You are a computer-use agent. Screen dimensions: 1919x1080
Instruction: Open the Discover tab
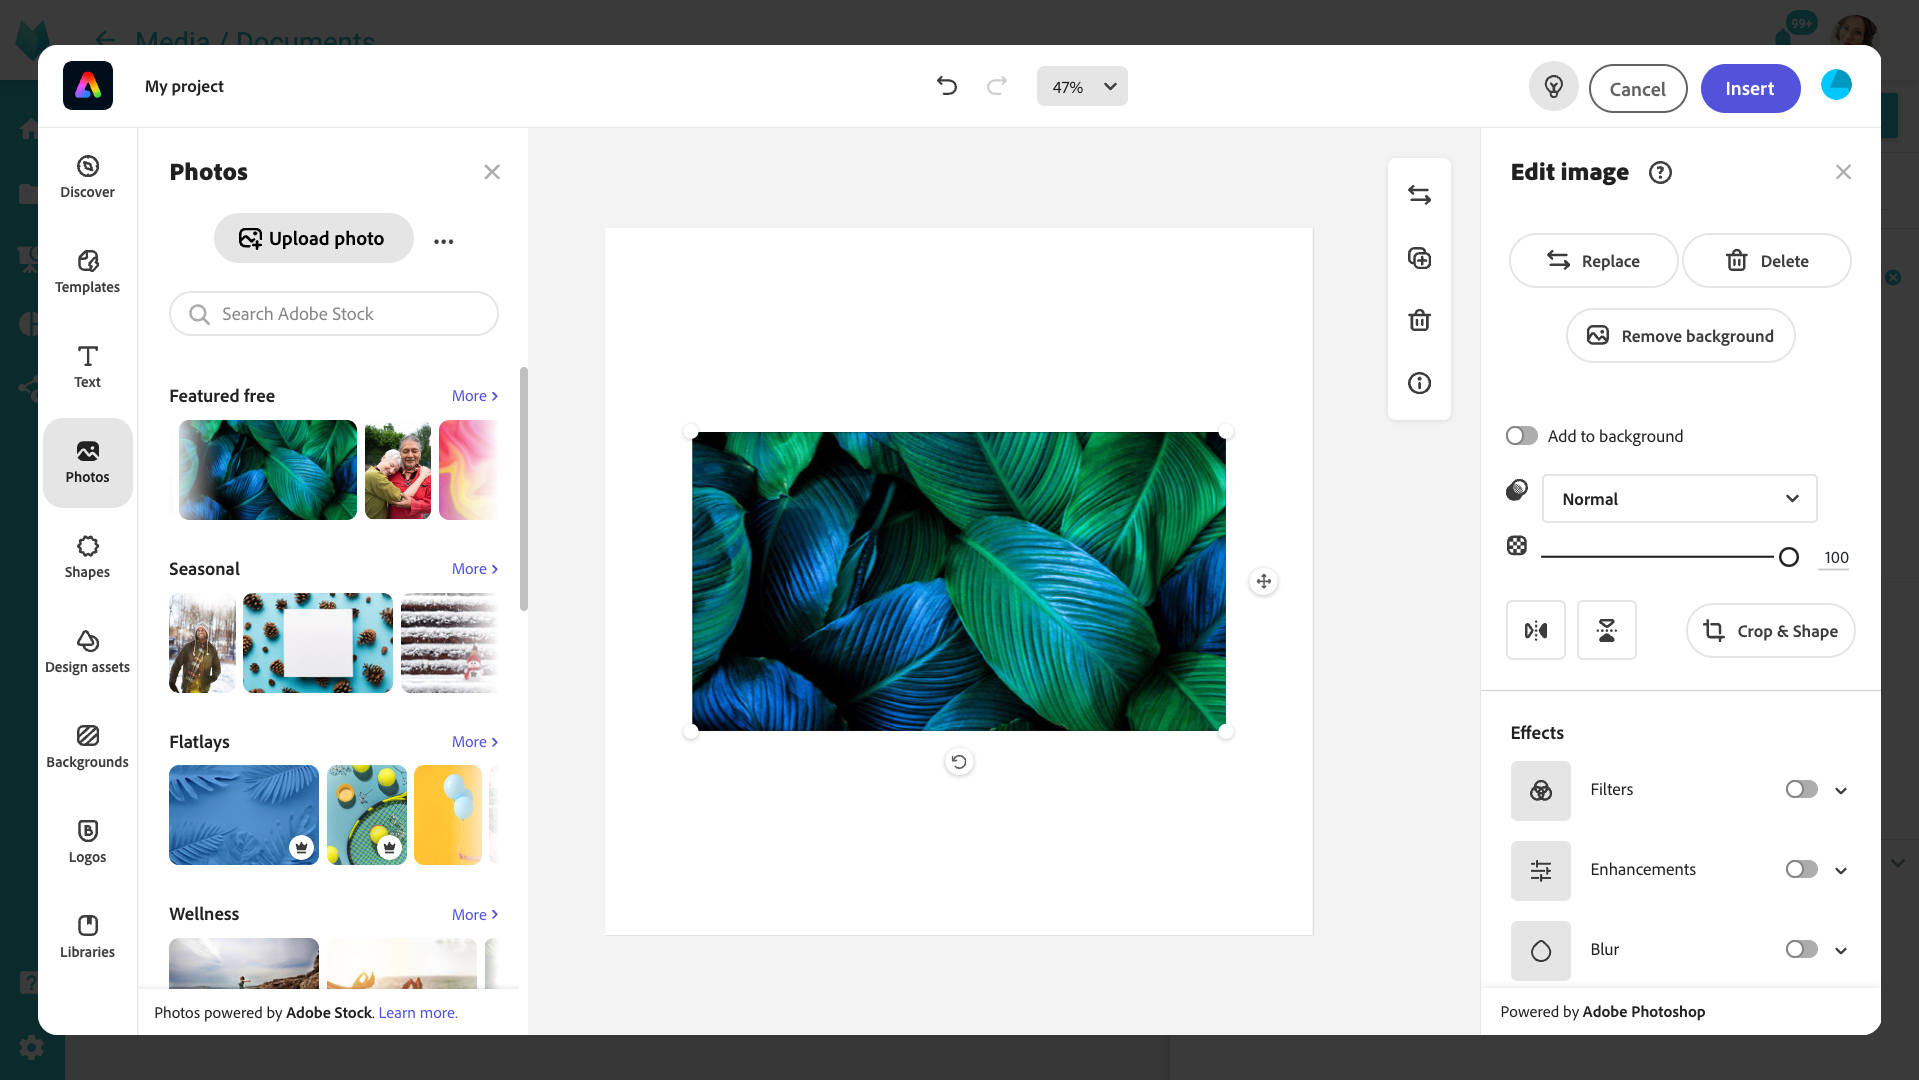point(88,177)
